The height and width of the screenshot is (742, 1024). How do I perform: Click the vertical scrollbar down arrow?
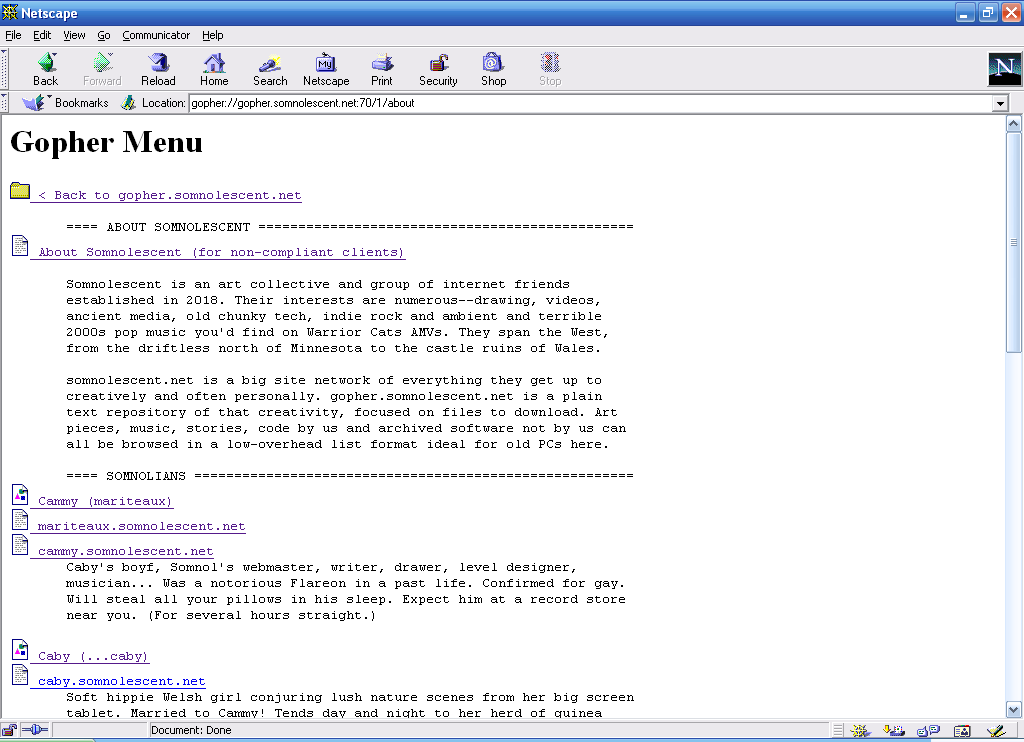coord(1014,709)
